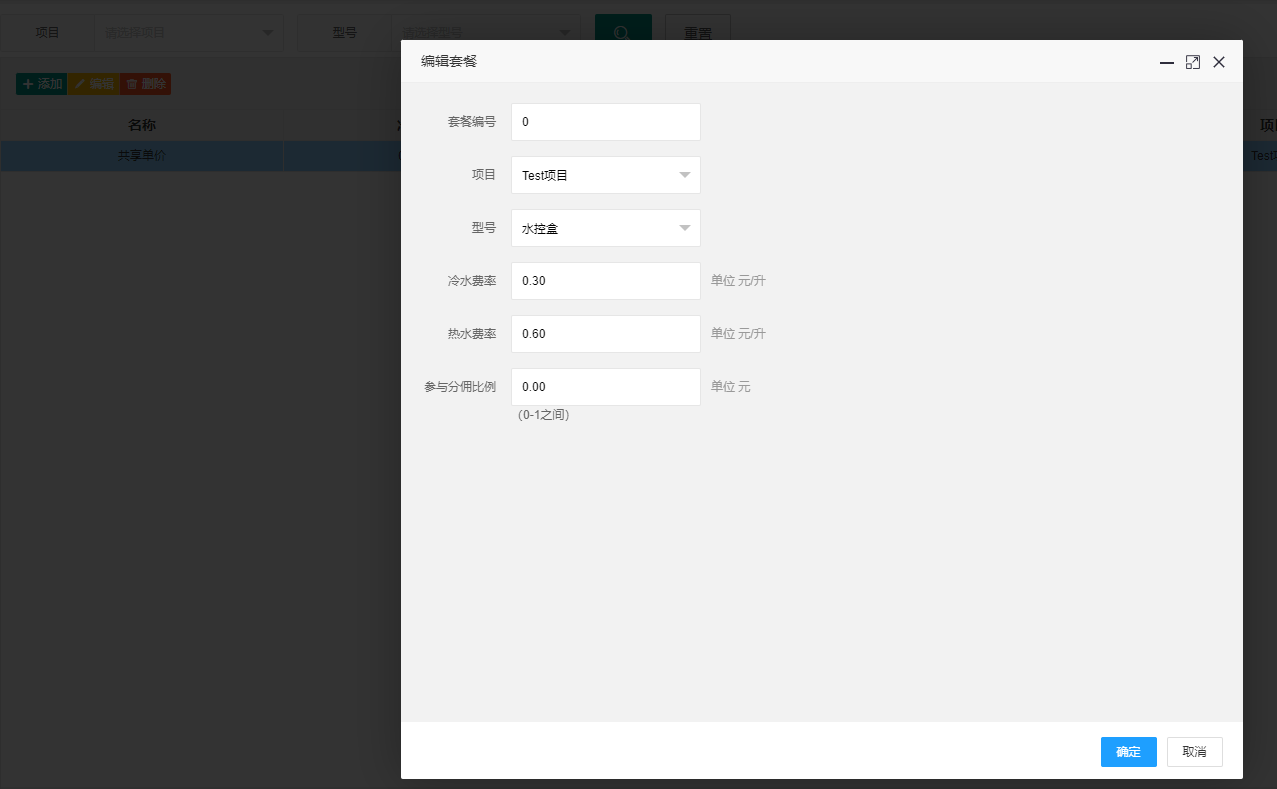The height and width of the screenshot is (789, 1277).
Task: Expand the background 请选择项目 filter dropdown
Action: pyautogui.click(x=188, y=32)
